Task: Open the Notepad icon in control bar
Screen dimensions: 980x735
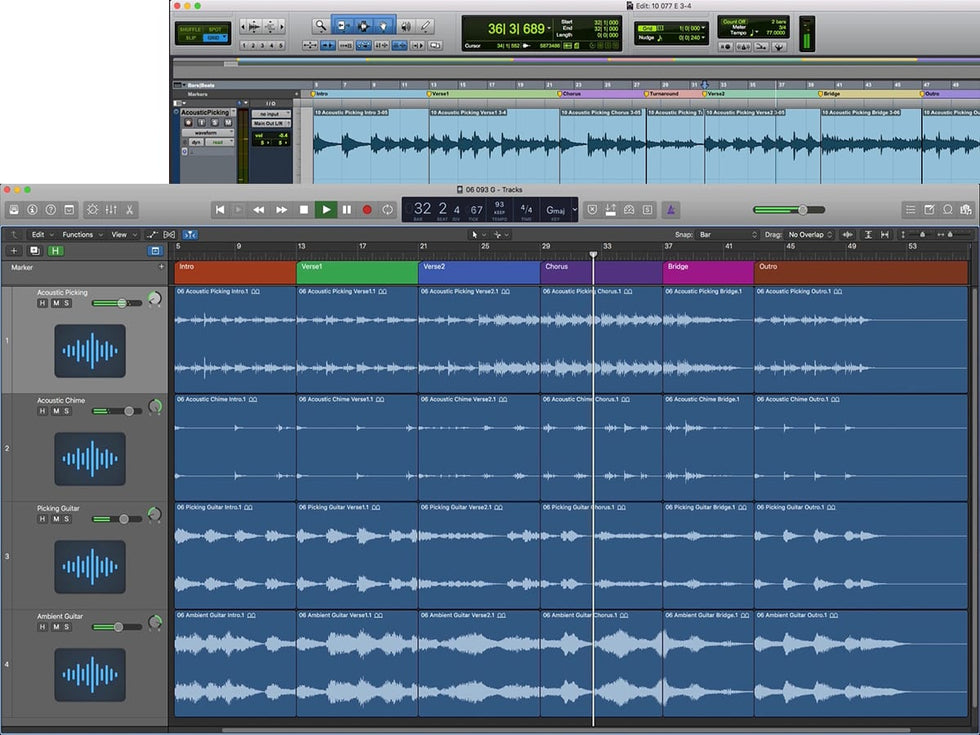Action: pyautogui.click(x=929, y=209)
